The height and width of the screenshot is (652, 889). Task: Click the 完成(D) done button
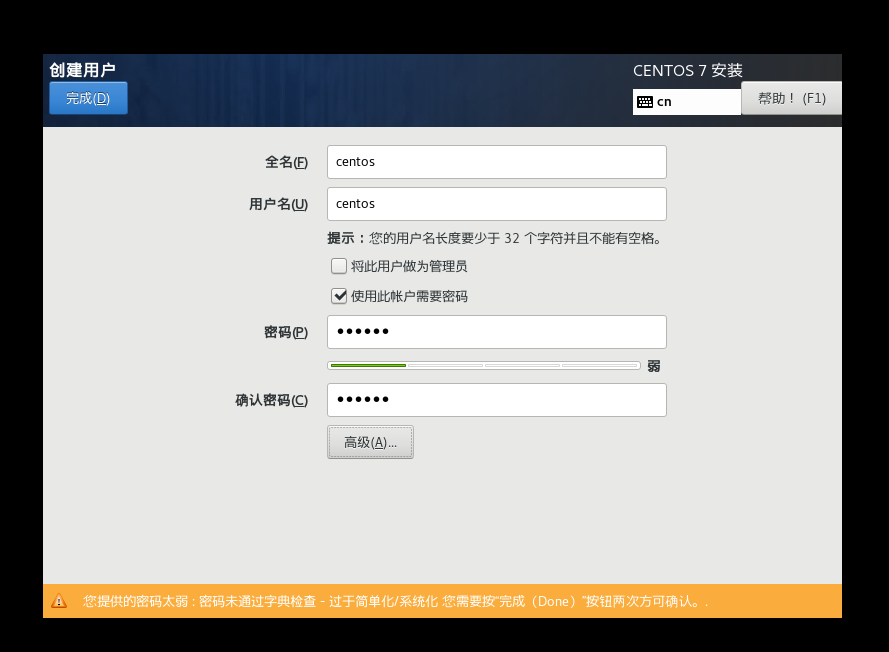(88, 98)
